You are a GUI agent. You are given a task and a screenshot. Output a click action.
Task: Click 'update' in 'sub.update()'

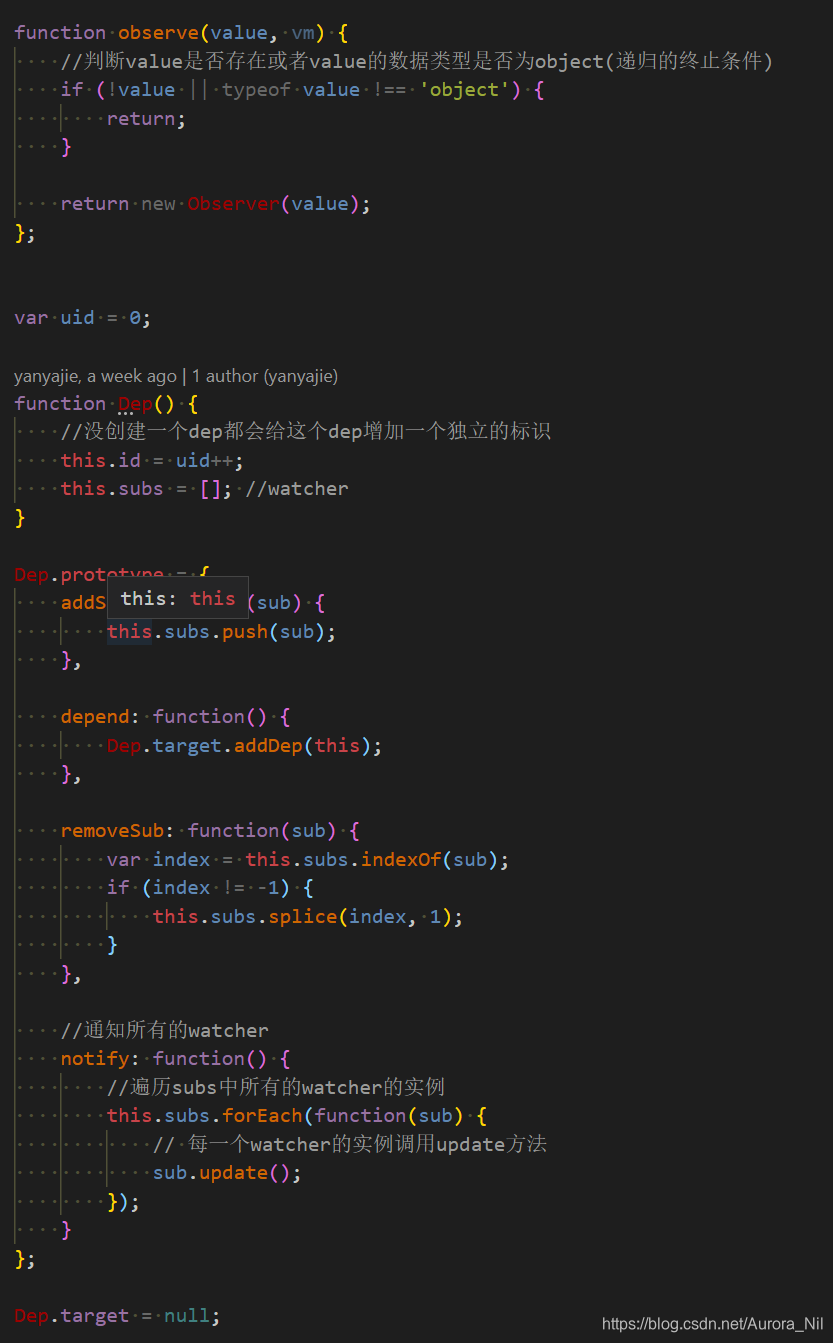tap(233, 1172)
